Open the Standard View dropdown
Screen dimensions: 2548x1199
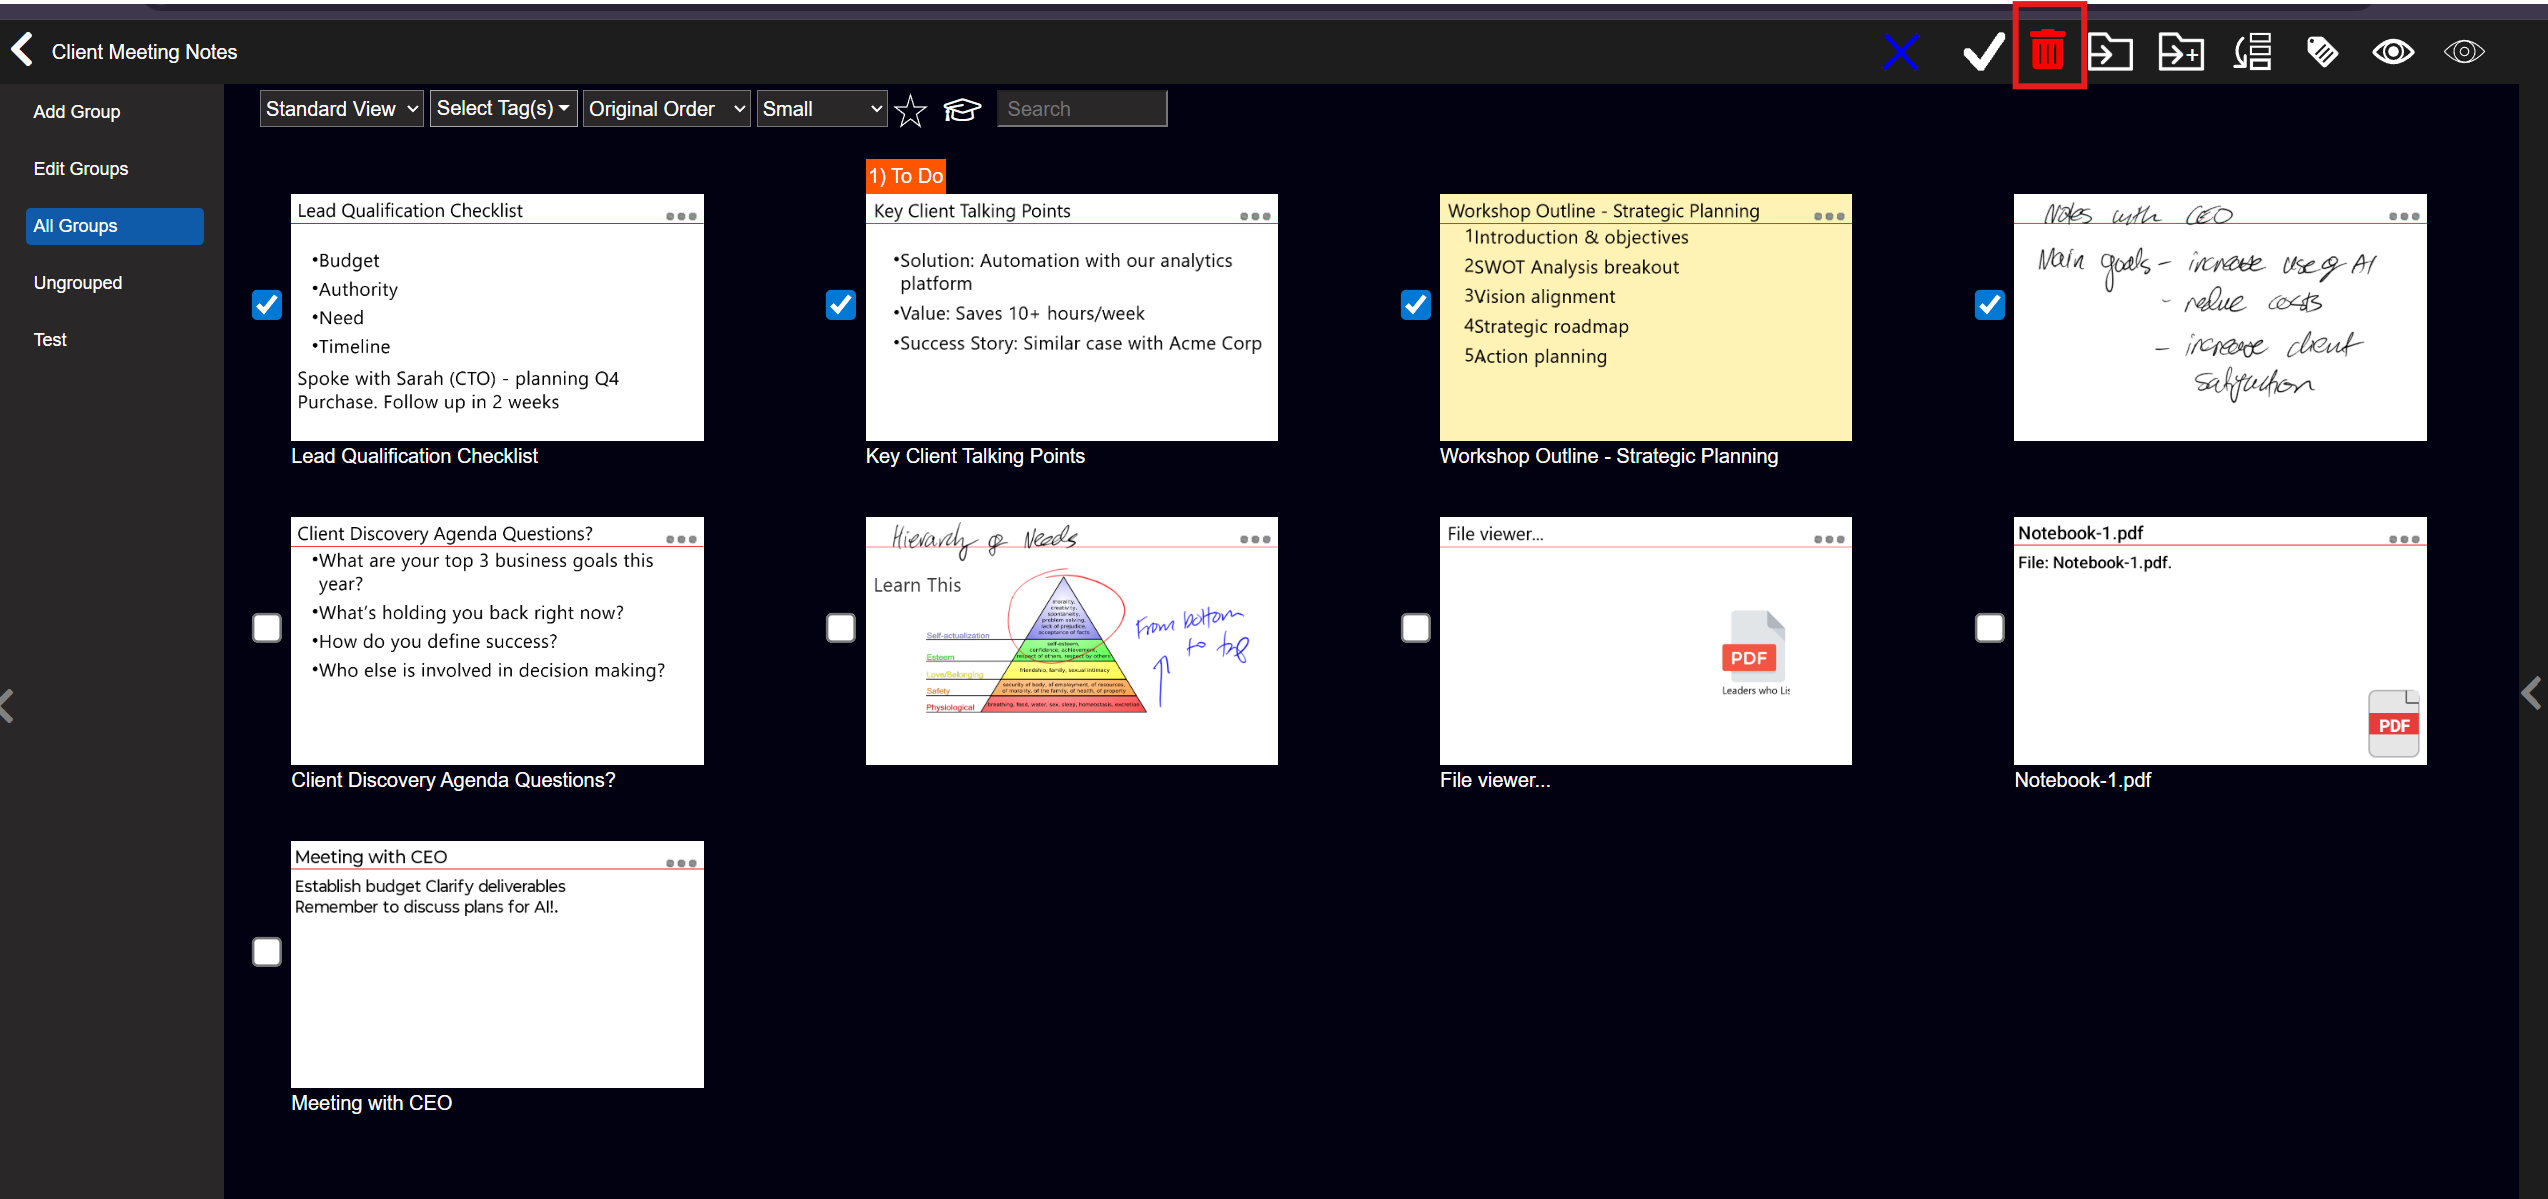click(x=341, y=109)
